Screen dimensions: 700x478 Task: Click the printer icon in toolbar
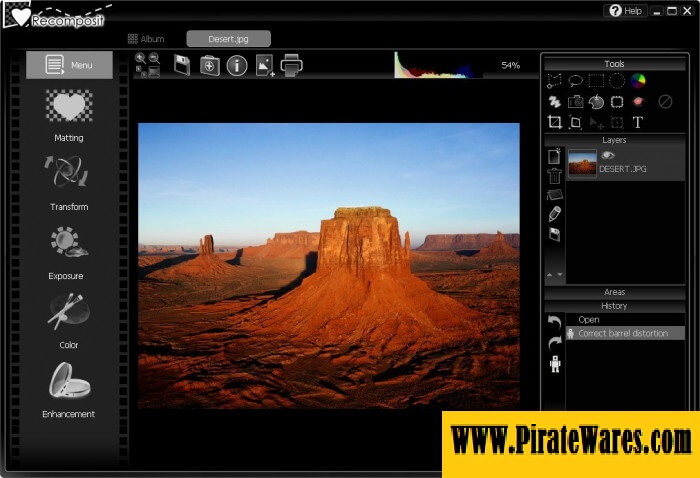pyautogui.click(x=291, y=66)
